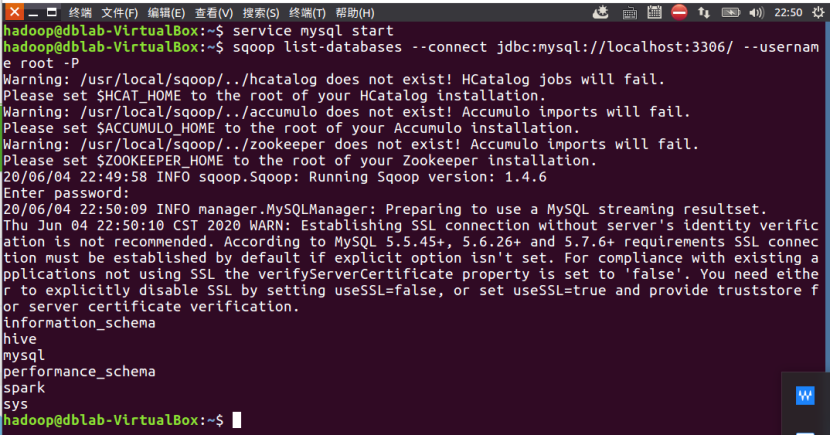
Task: Close the terminal with the orange X
Action: [x=14, y=12]
